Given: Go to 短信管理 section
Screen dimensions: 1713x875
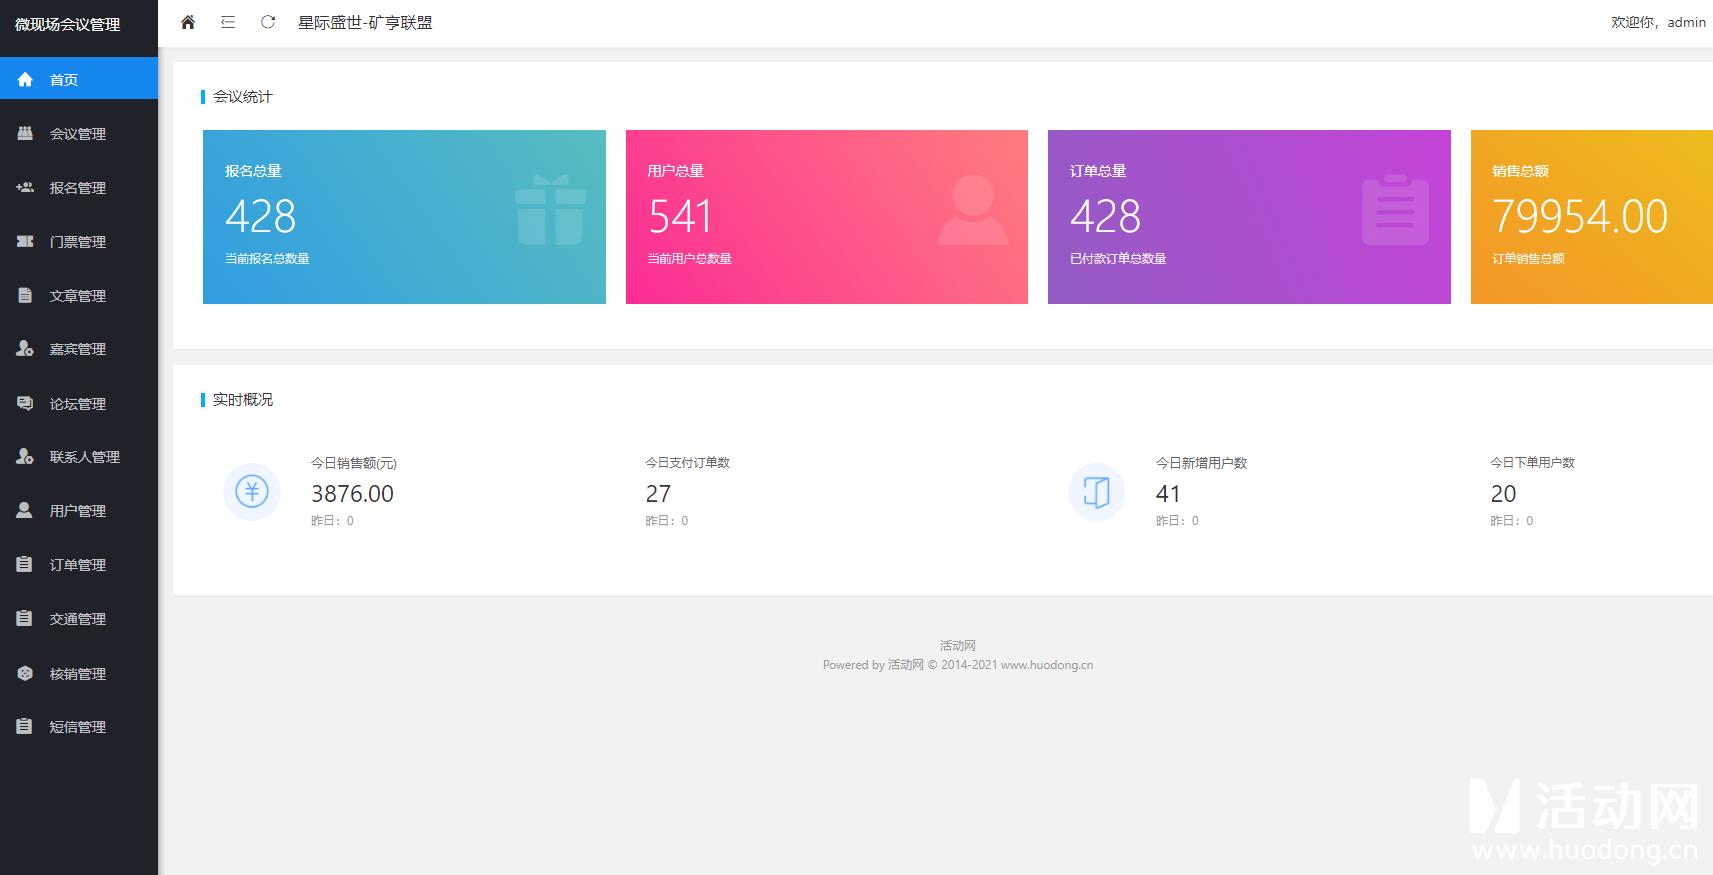Looking at the screenshot, I should (x=79, y=727).
